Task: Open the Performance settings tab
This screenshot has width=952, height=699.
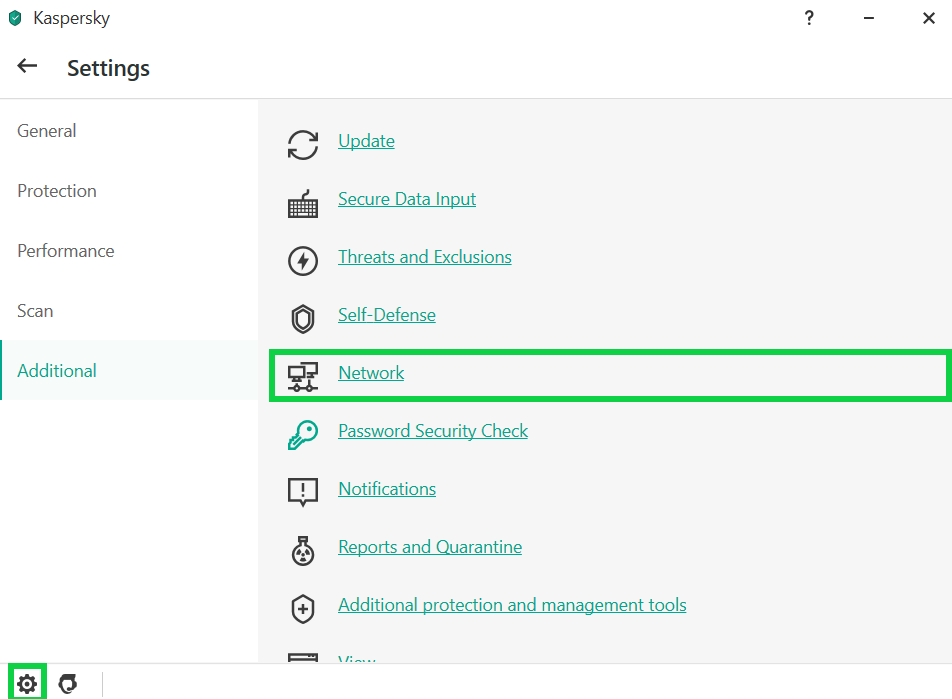Action: coord(66,251)
